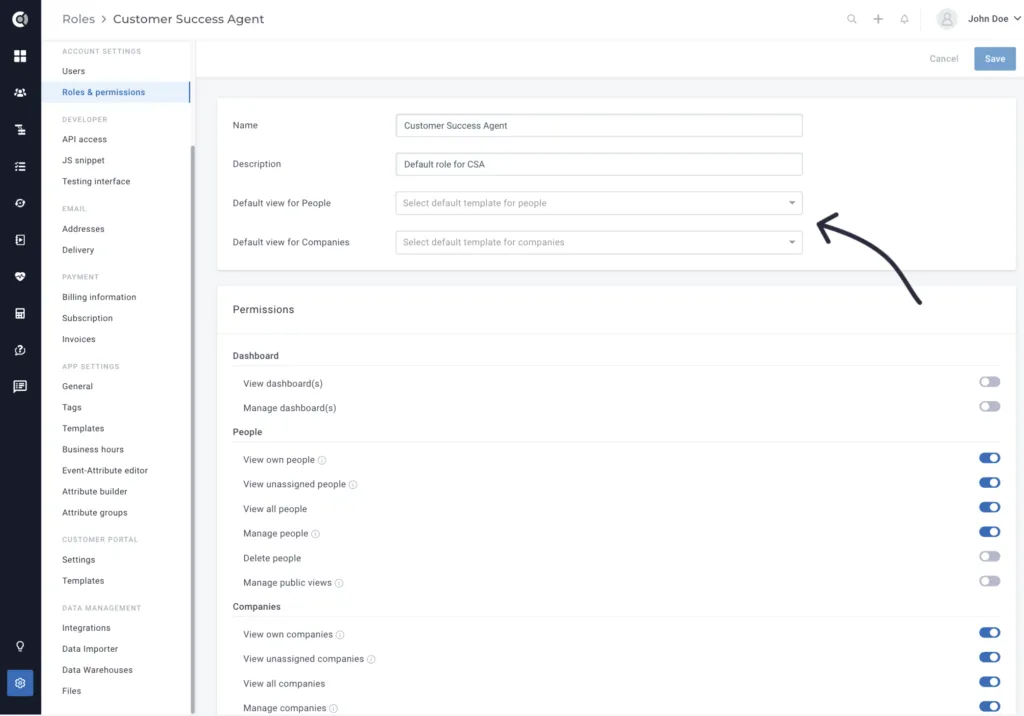This screenshot has height=716, width=1024.
Task: Disable the View own people toggle
Action: 989,459
